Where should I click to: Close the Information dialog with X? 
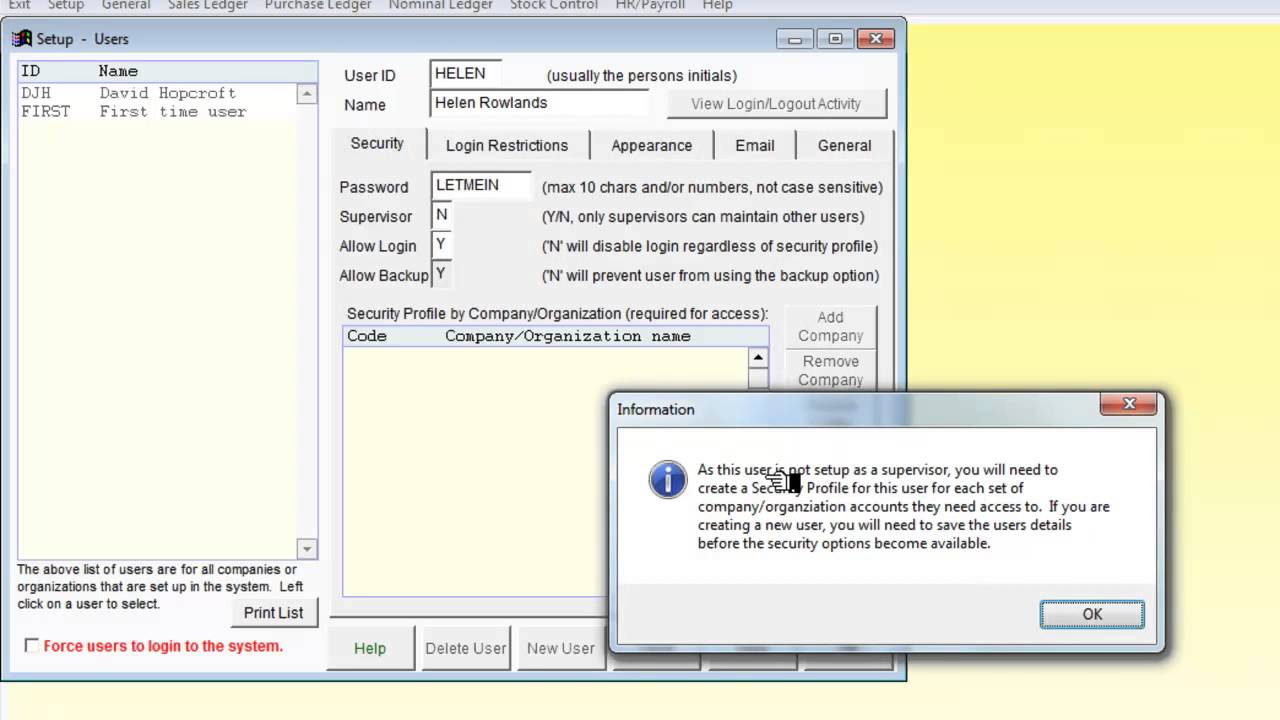click(1129, 404)
